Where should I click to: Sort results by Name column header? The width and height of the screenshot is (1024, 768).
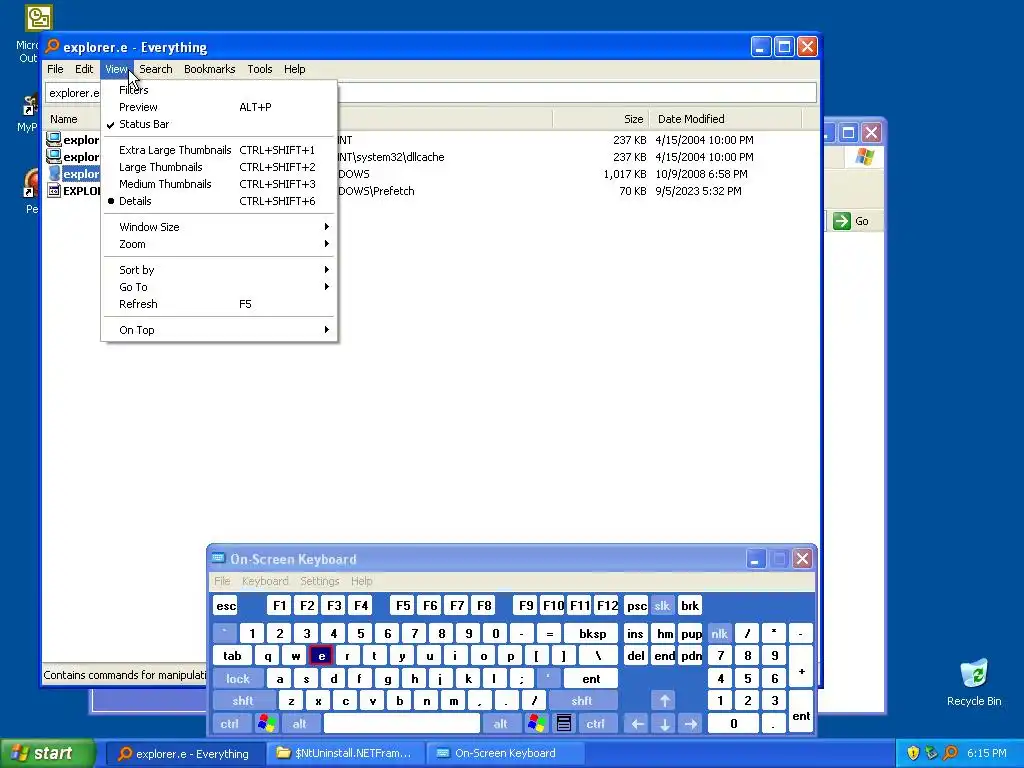pos(64,119)
